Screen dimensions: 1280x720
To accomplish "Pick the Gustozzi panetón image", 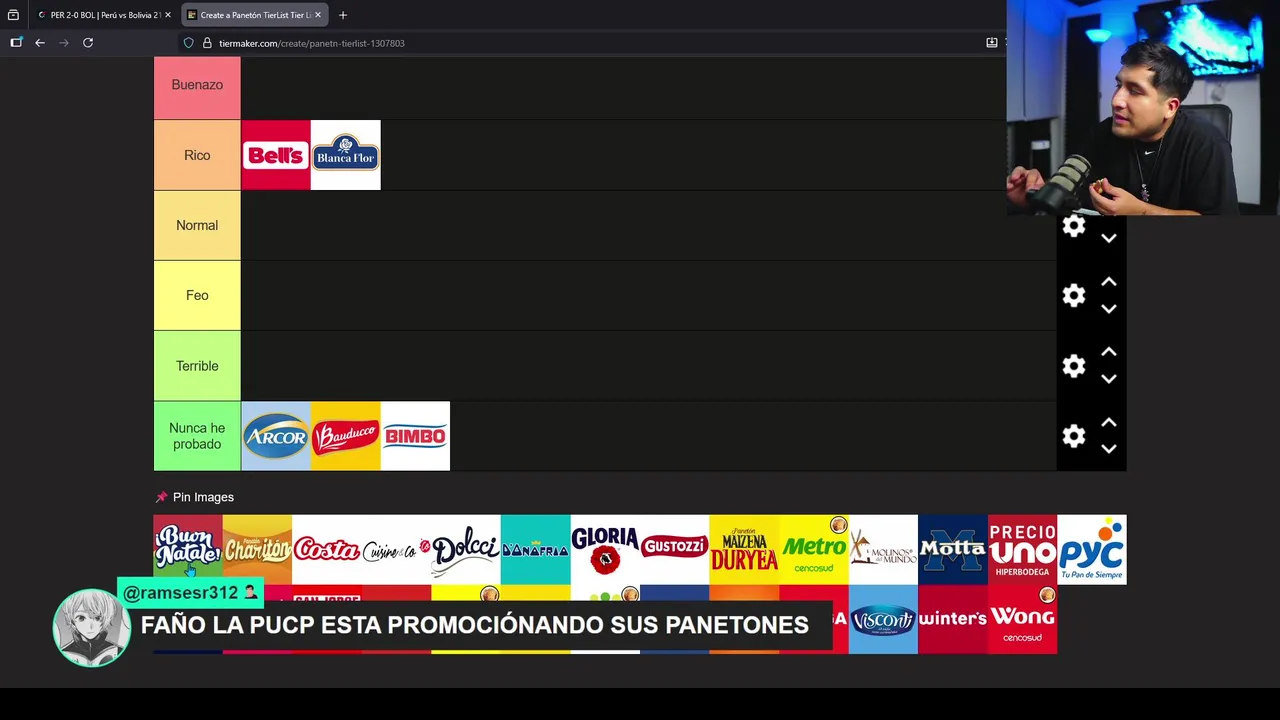I will (675, 549).
